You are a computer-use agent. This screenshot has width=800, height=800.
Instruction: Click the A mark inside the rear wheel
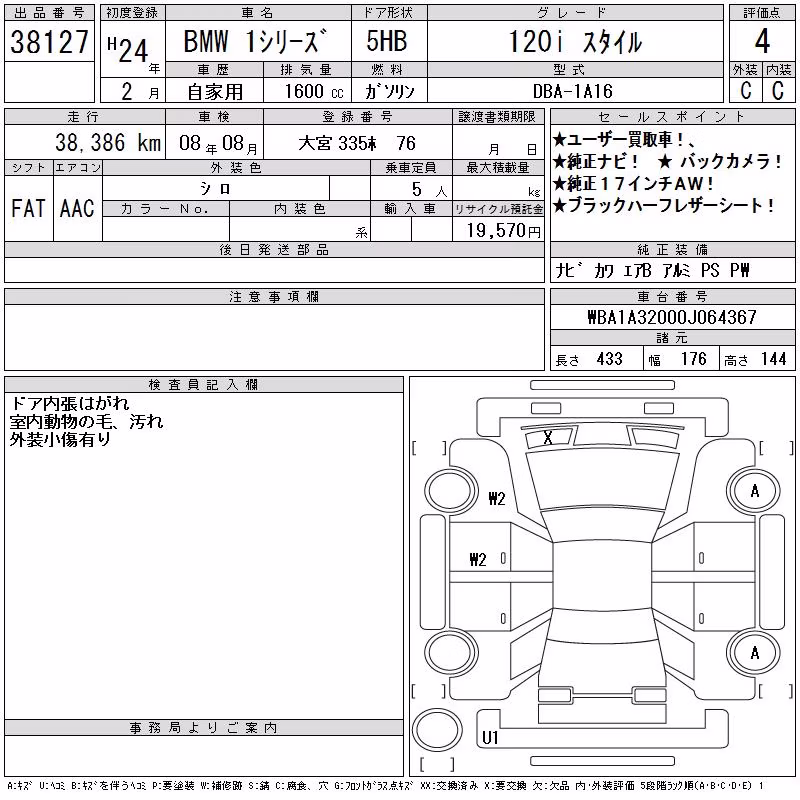755,653
